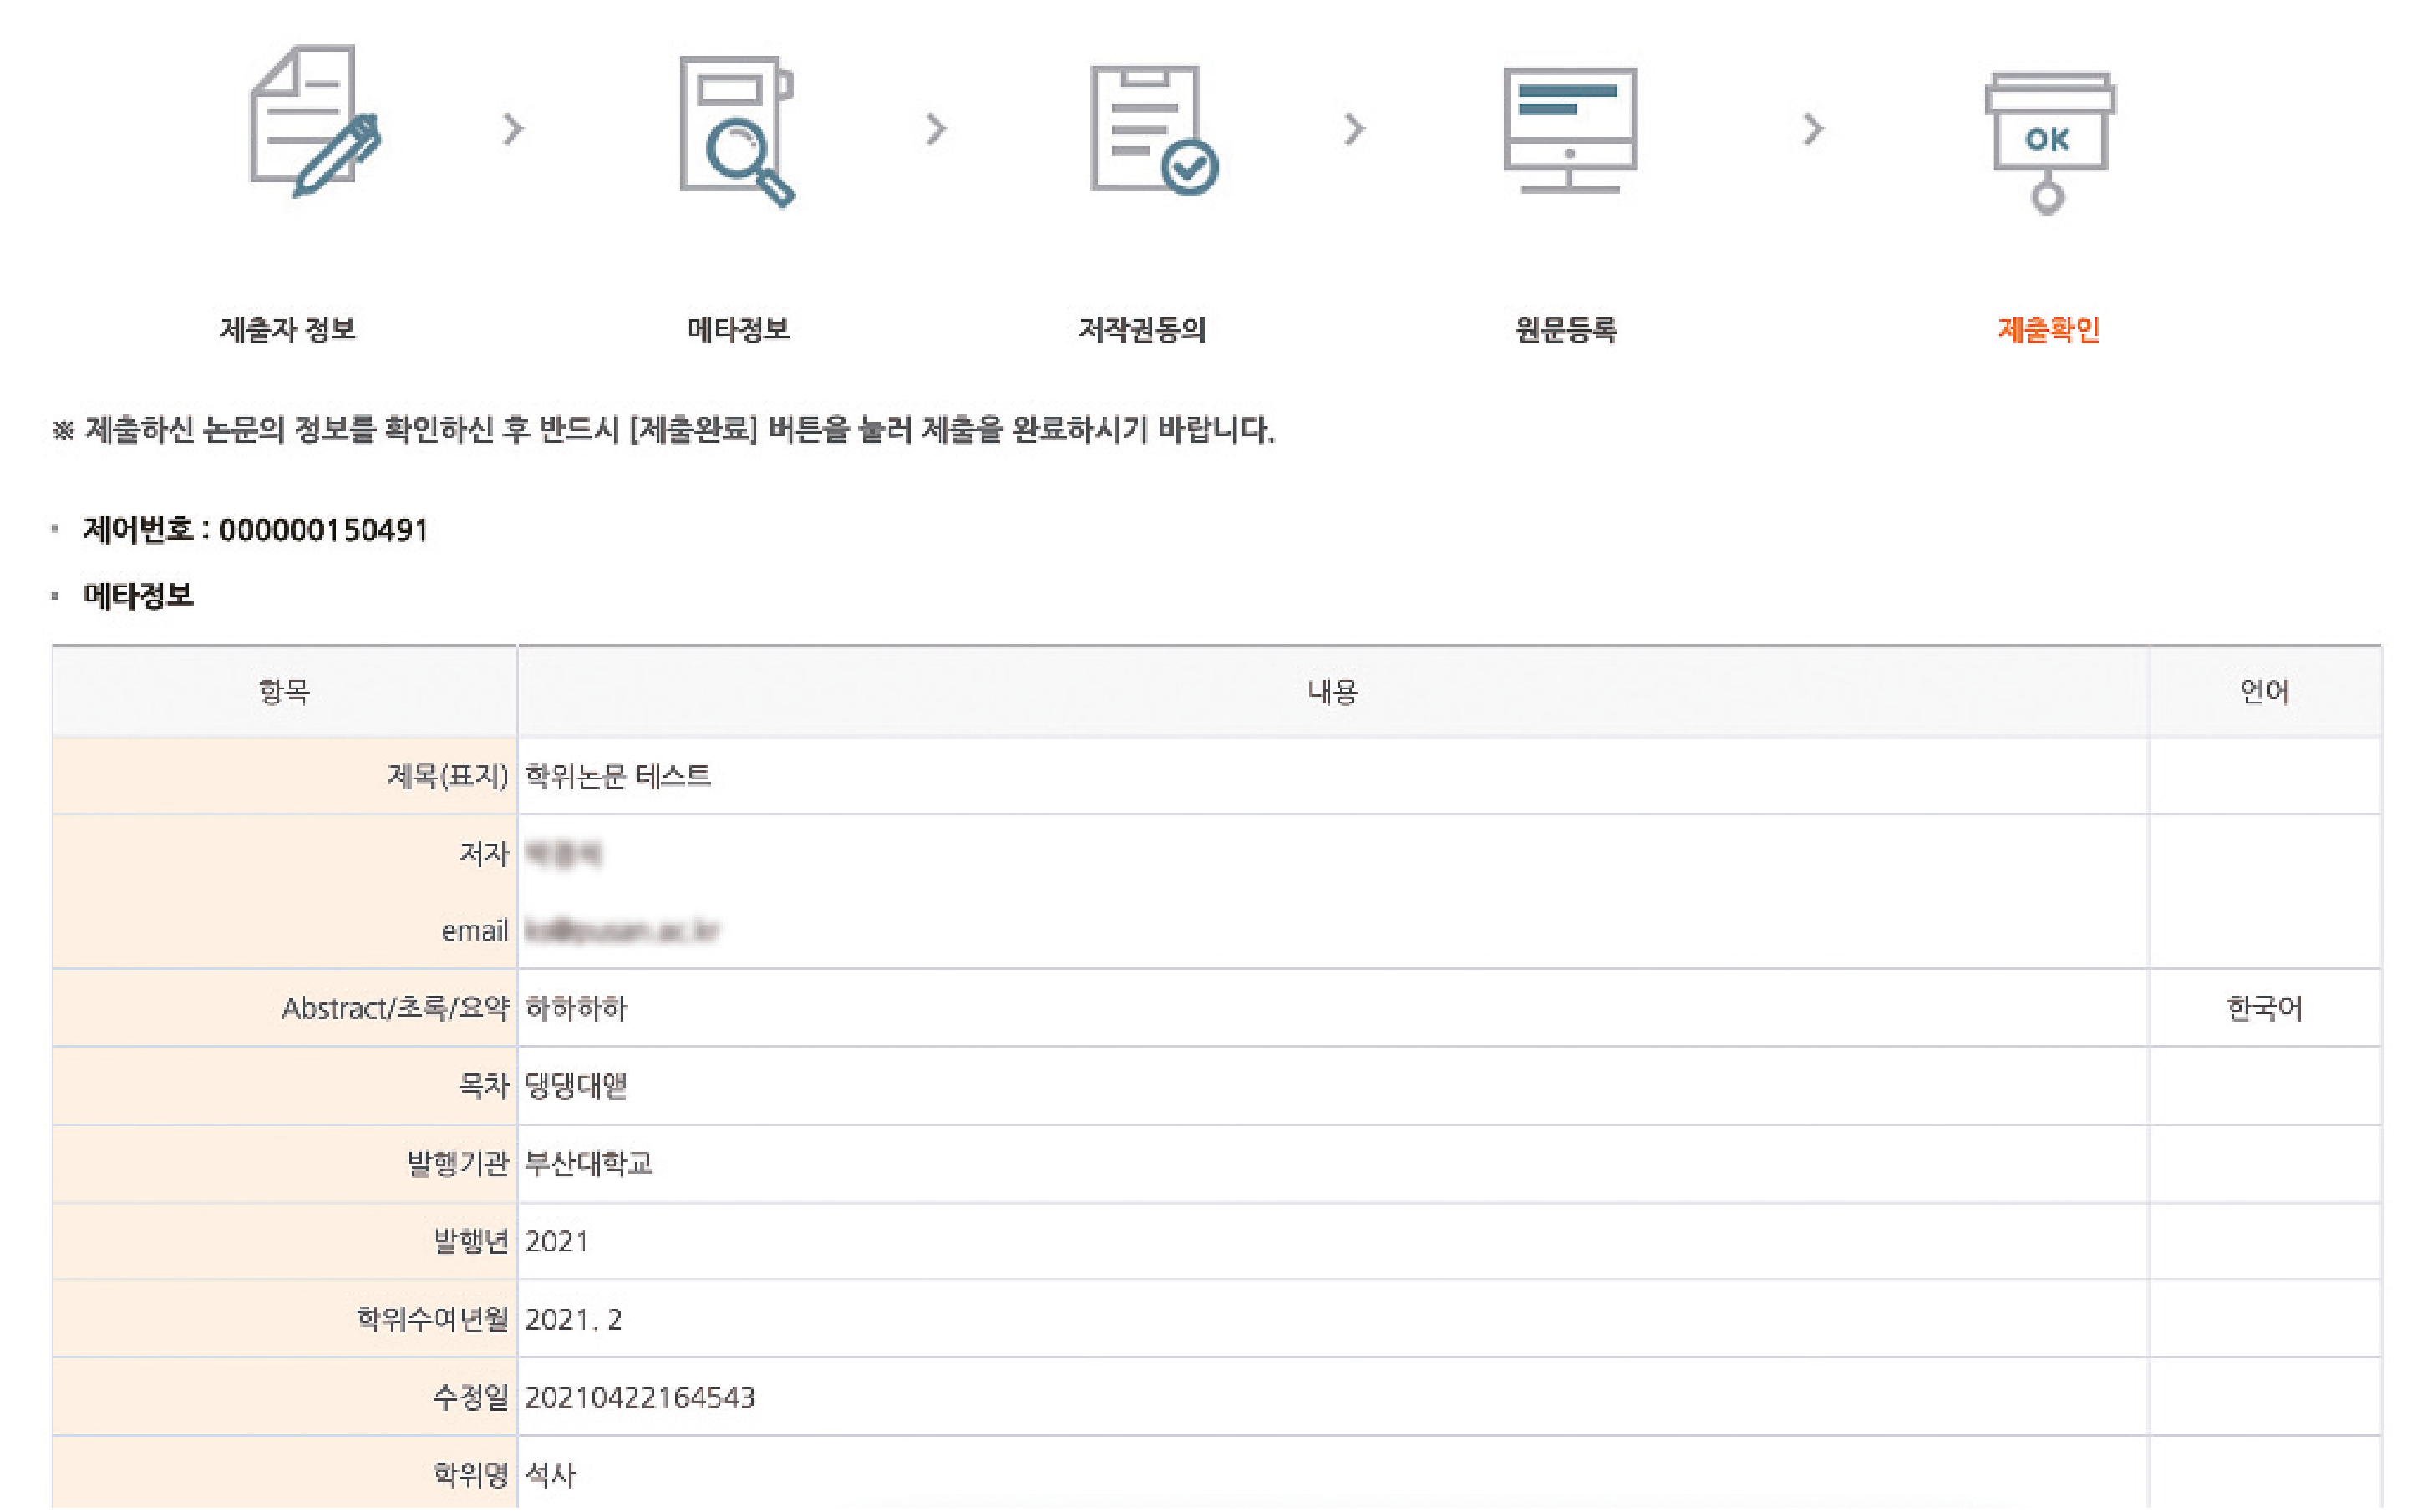Click the highlighted 제출확인 step label

[x=2048, y=329]
